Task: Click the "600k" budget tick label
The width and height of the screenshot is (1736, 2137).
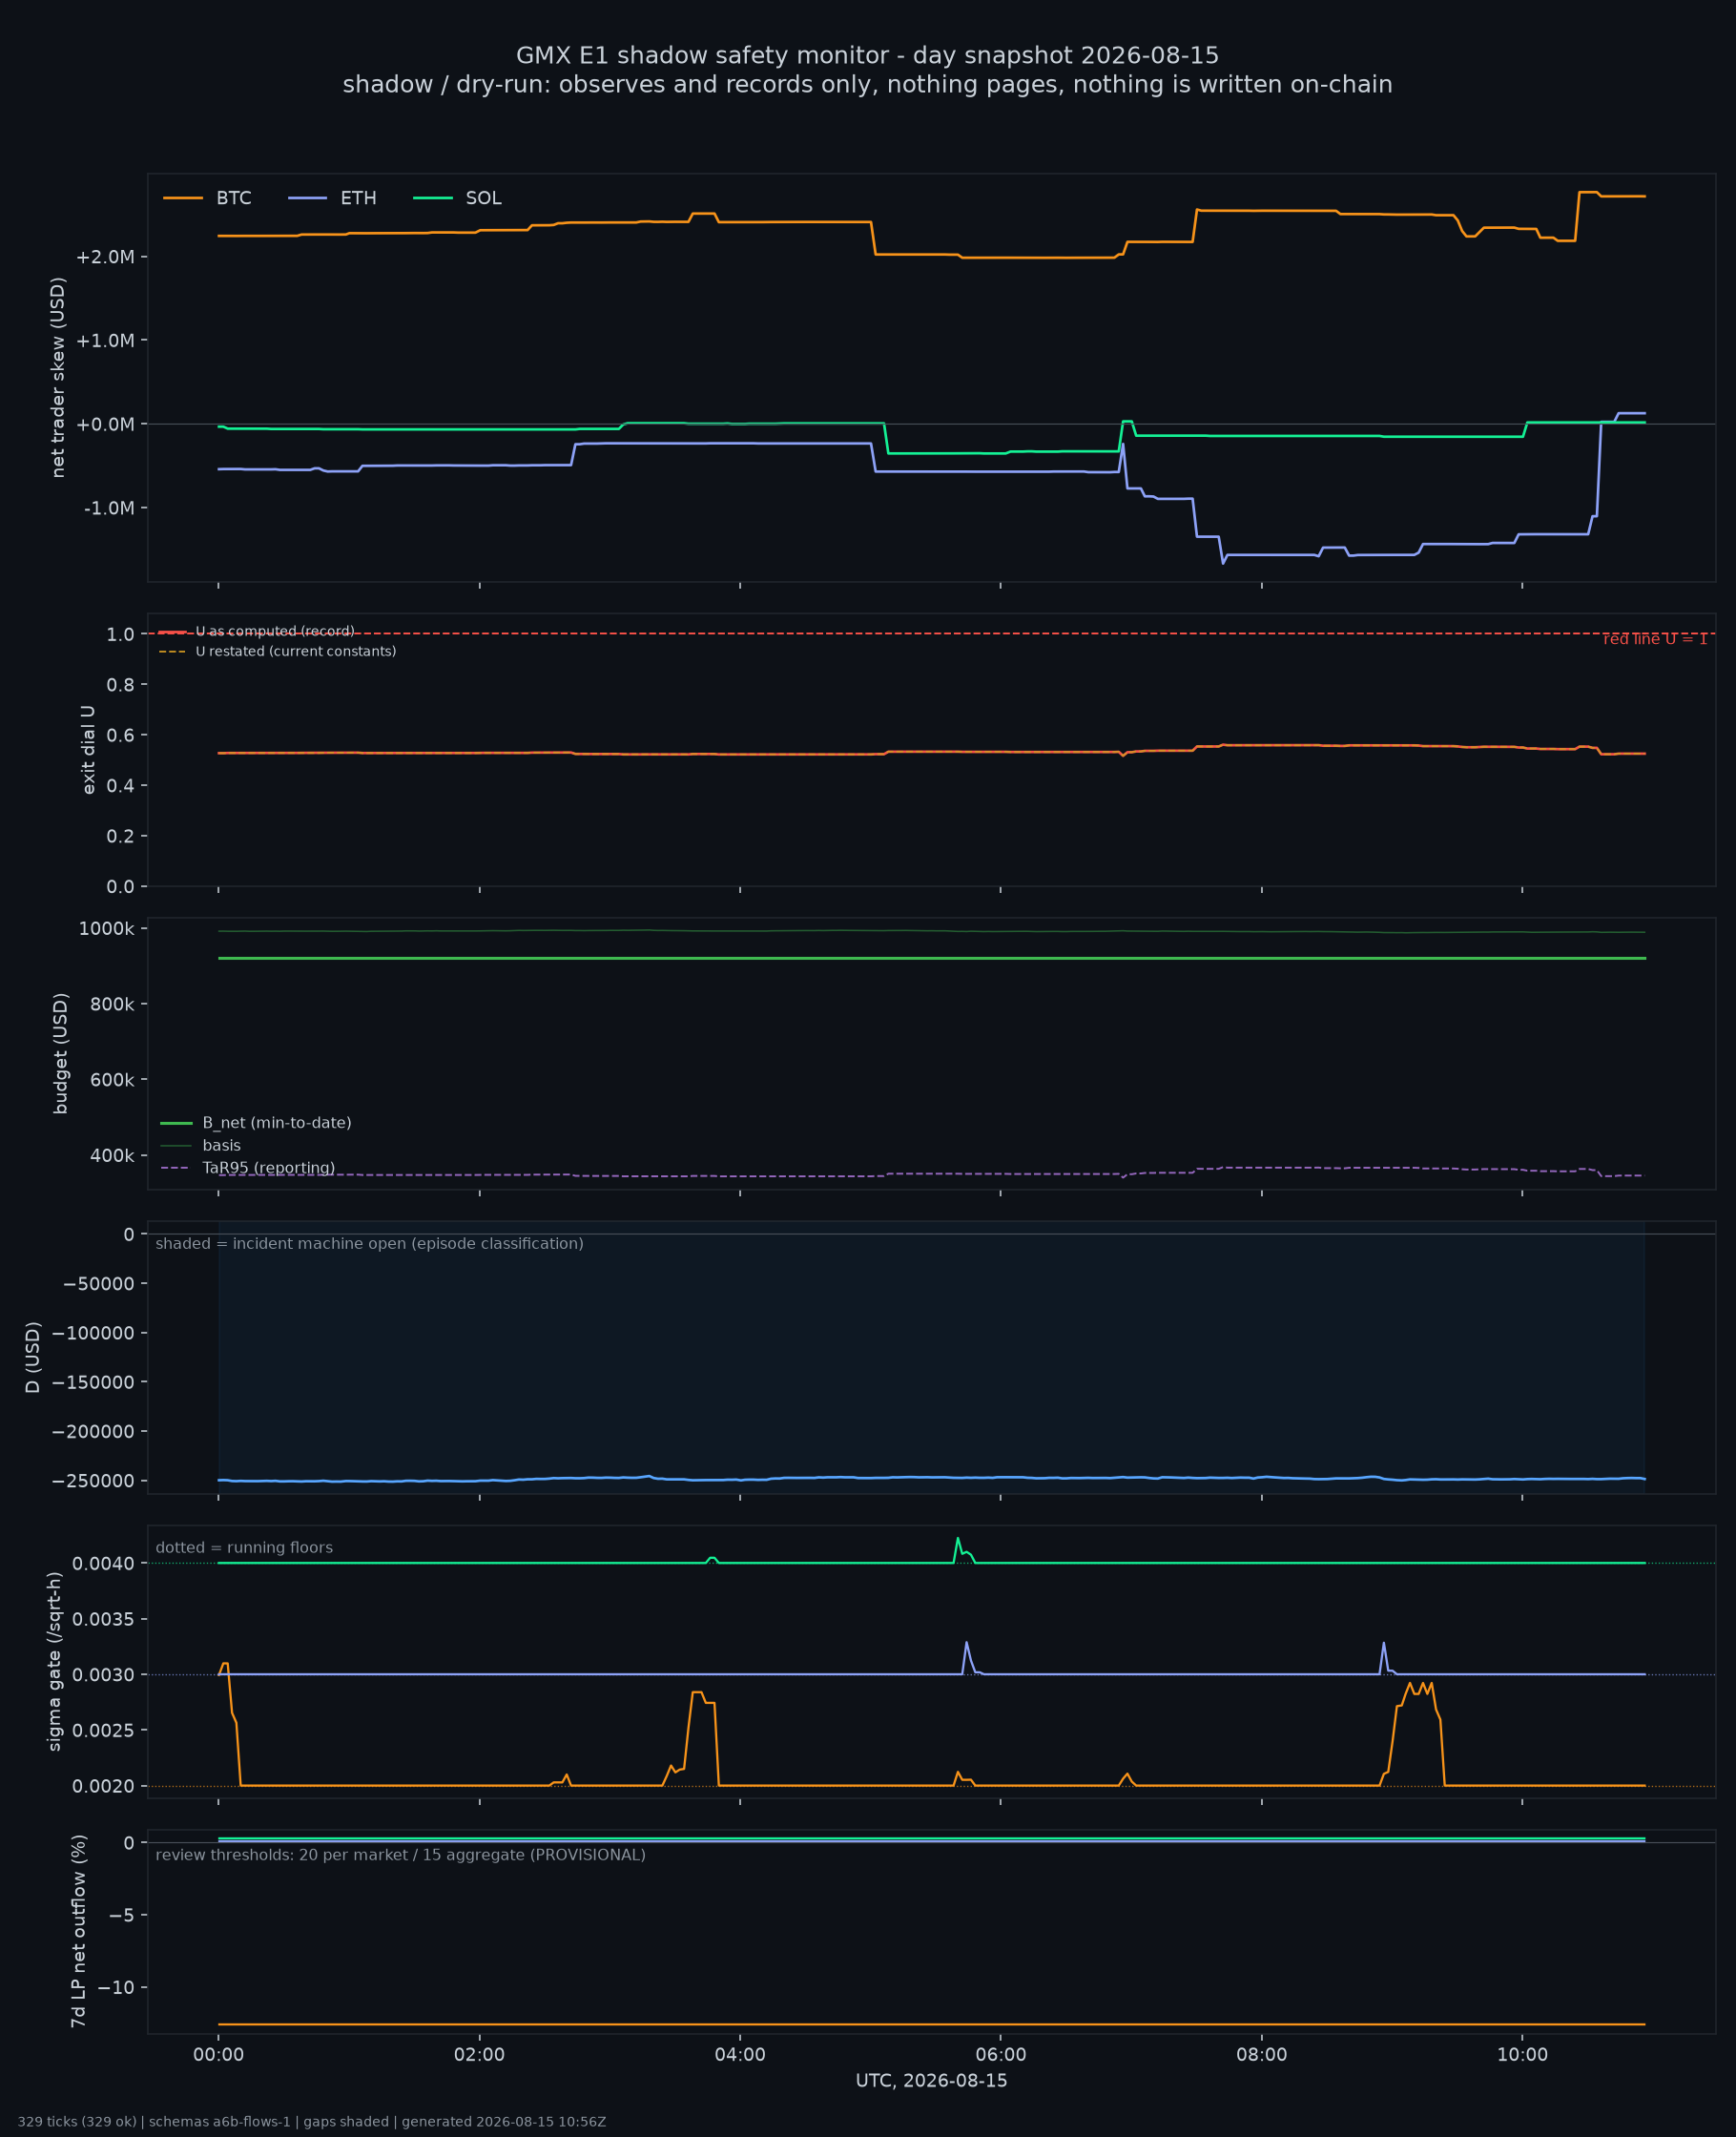Action: pos(112,1080)
